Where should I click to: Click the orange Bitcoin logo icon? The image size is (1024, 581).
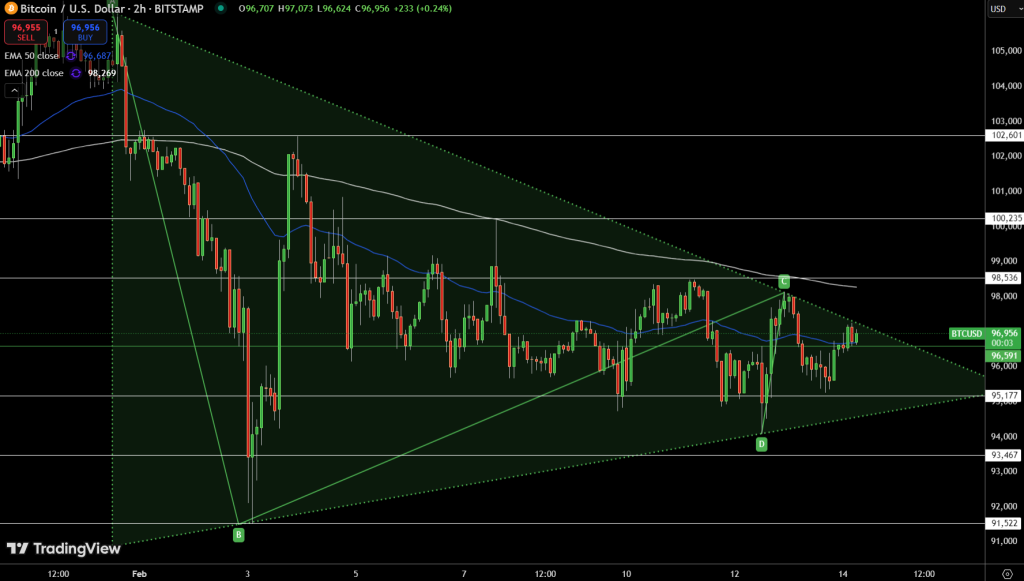(10, 8)
